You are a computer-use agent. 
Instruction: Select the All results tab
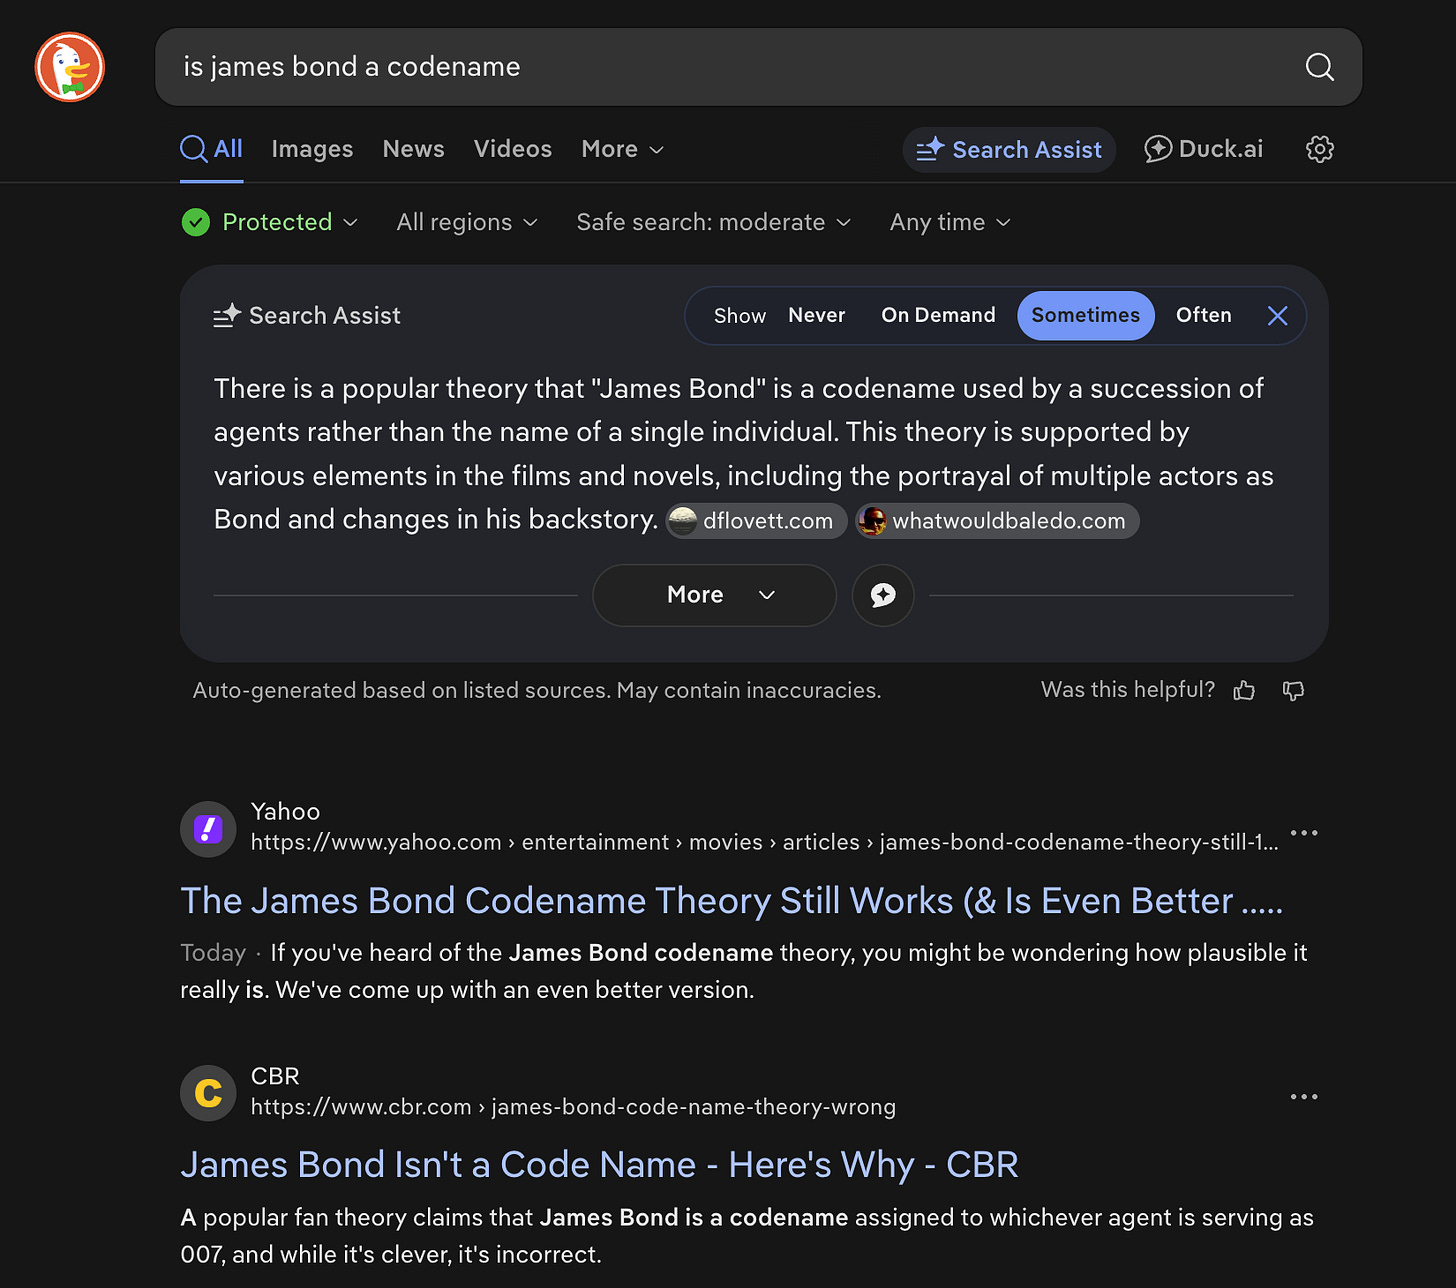coord(212,149)
